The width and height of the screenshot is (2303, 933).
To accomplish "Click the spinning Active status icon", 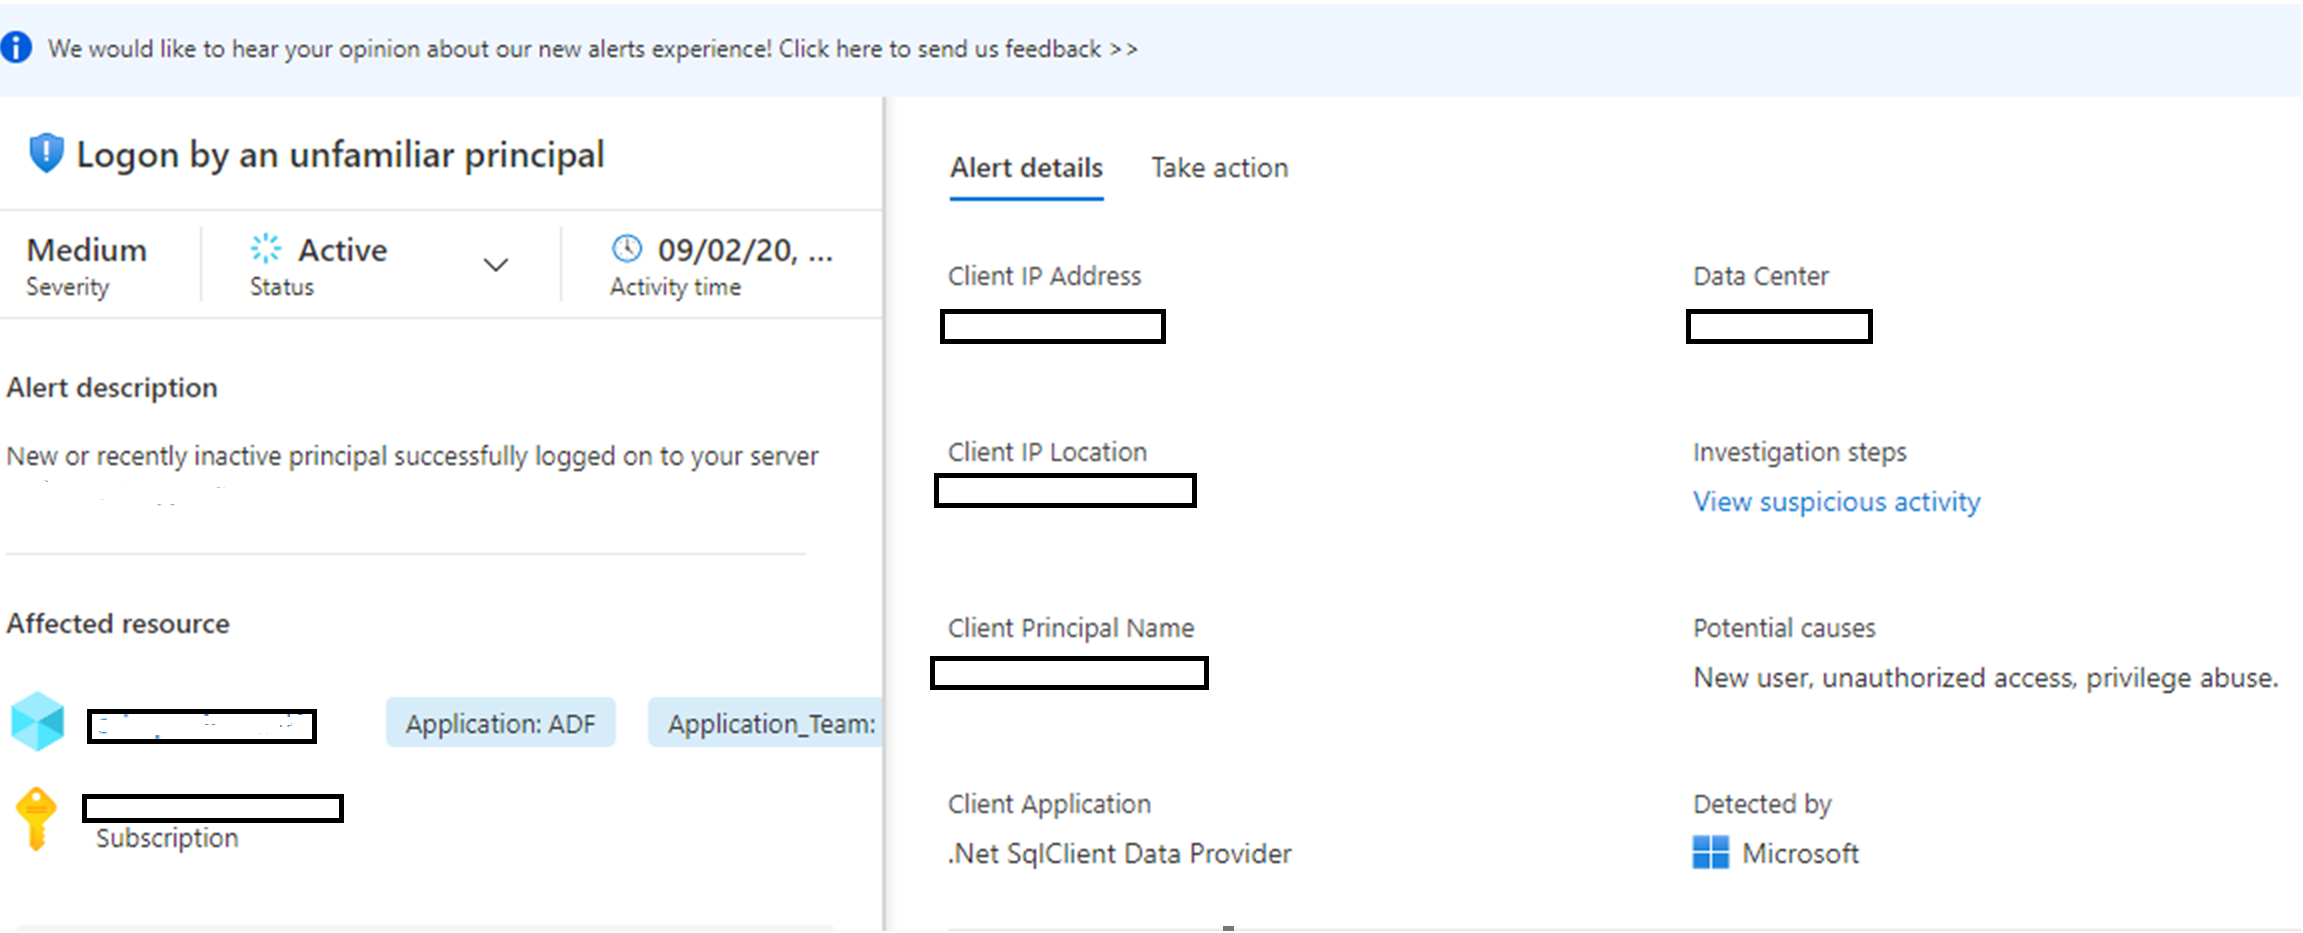I will tap(263, 248).
